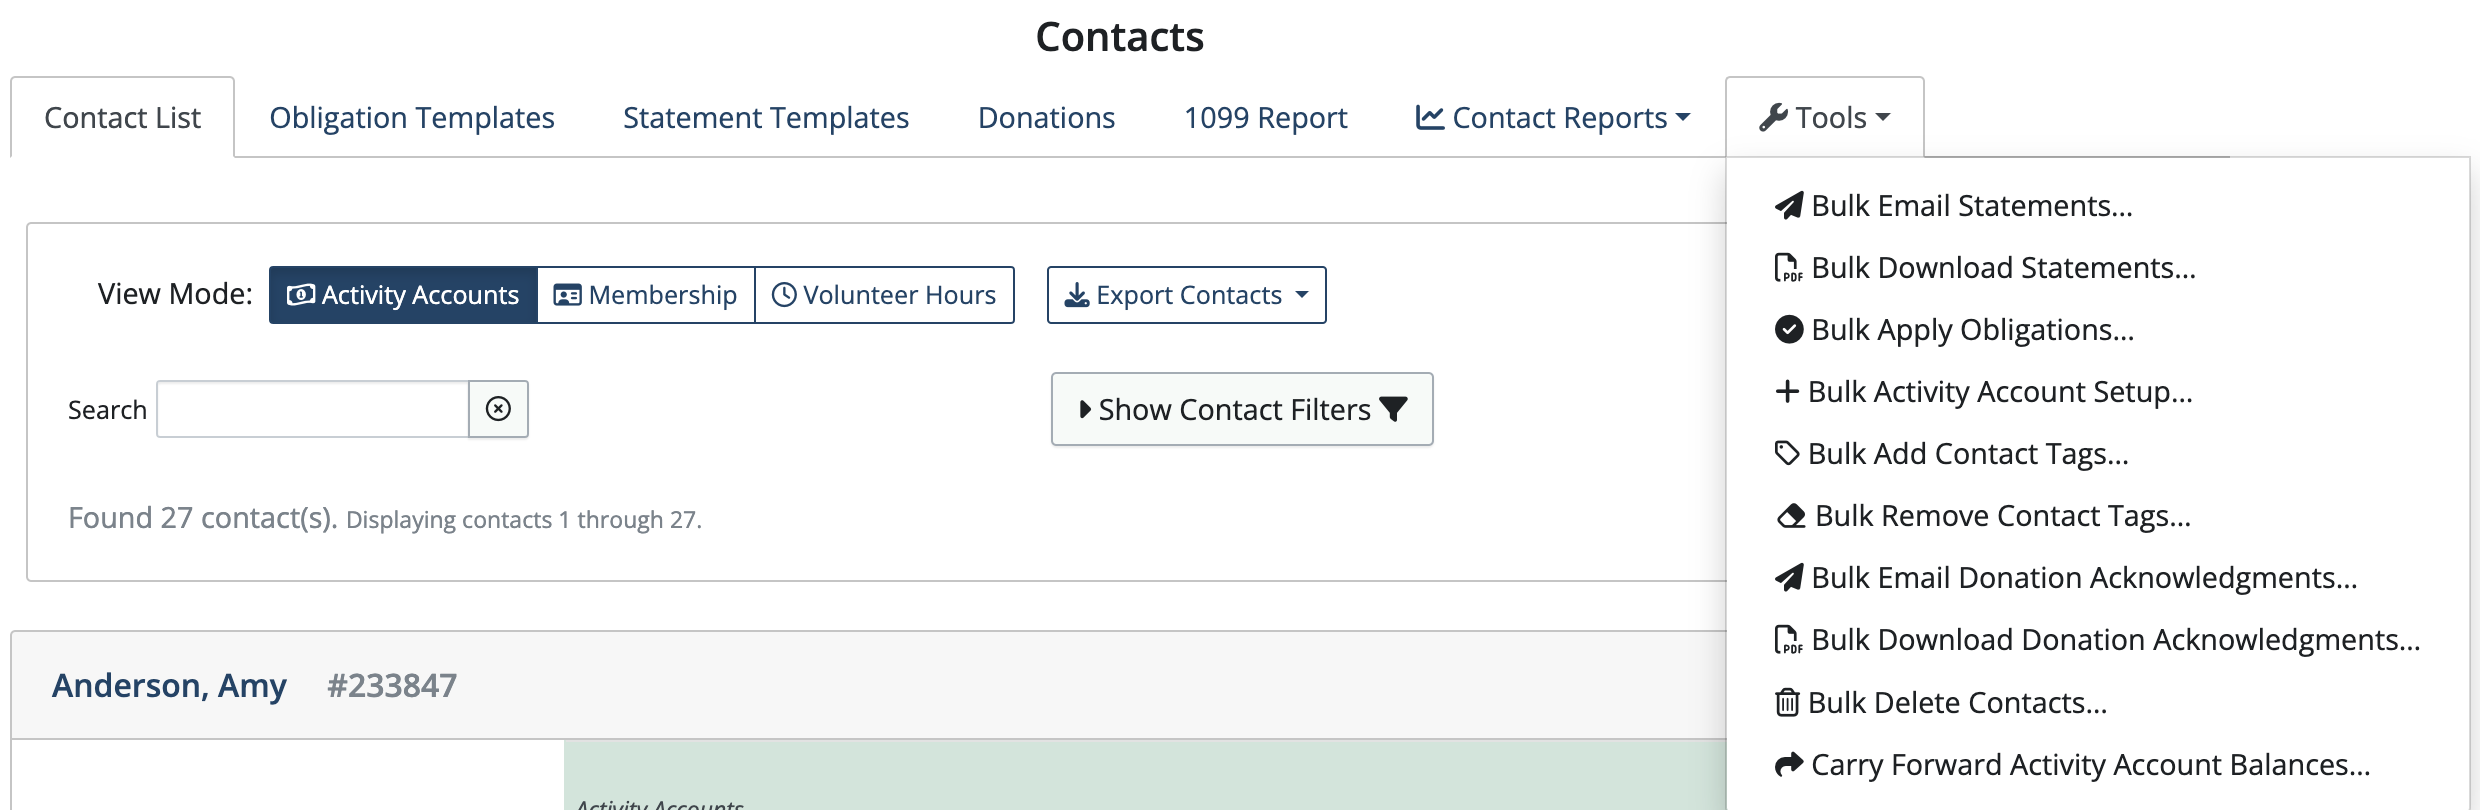Switch view mode to Volunteer Hours

point(884,295)
